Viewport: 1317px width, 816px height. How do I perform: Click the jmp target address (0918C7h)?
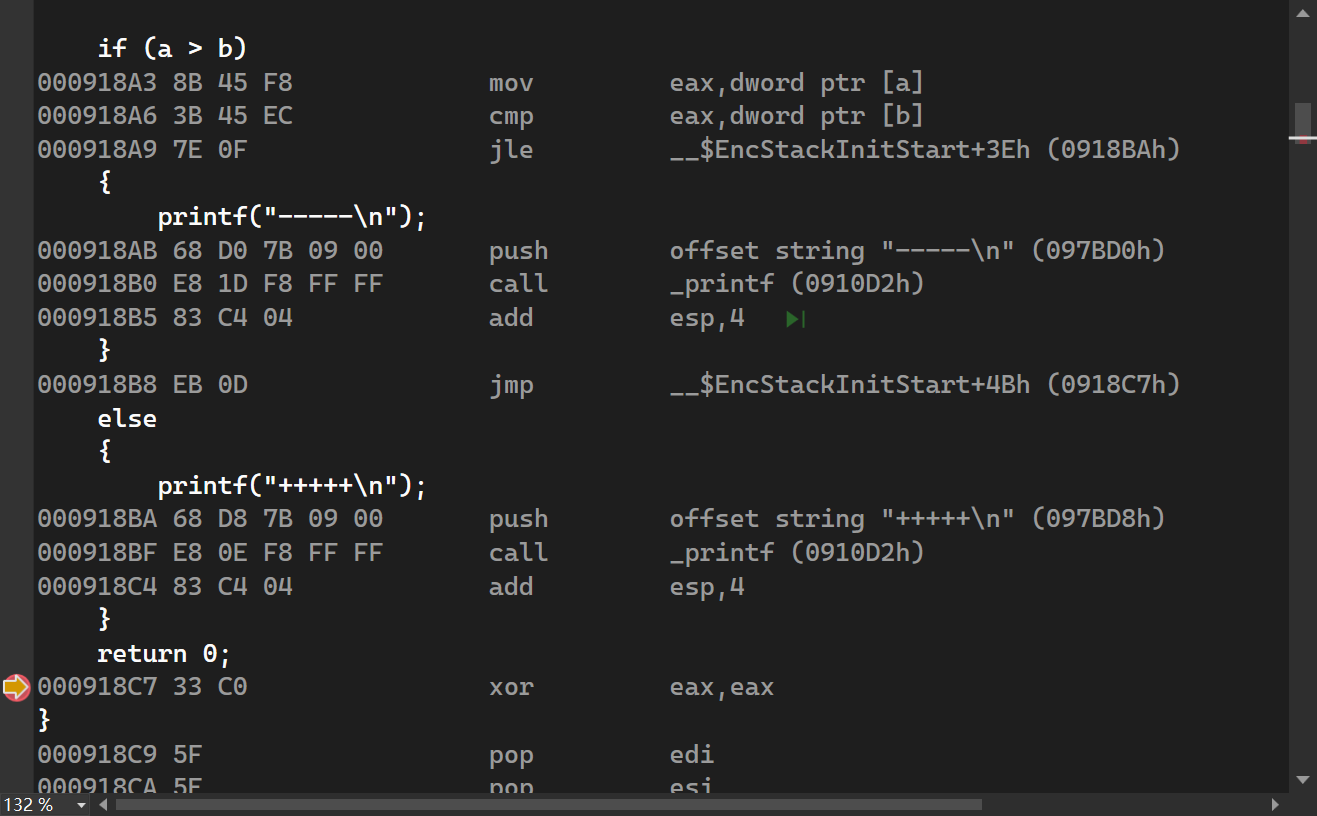1113,385
